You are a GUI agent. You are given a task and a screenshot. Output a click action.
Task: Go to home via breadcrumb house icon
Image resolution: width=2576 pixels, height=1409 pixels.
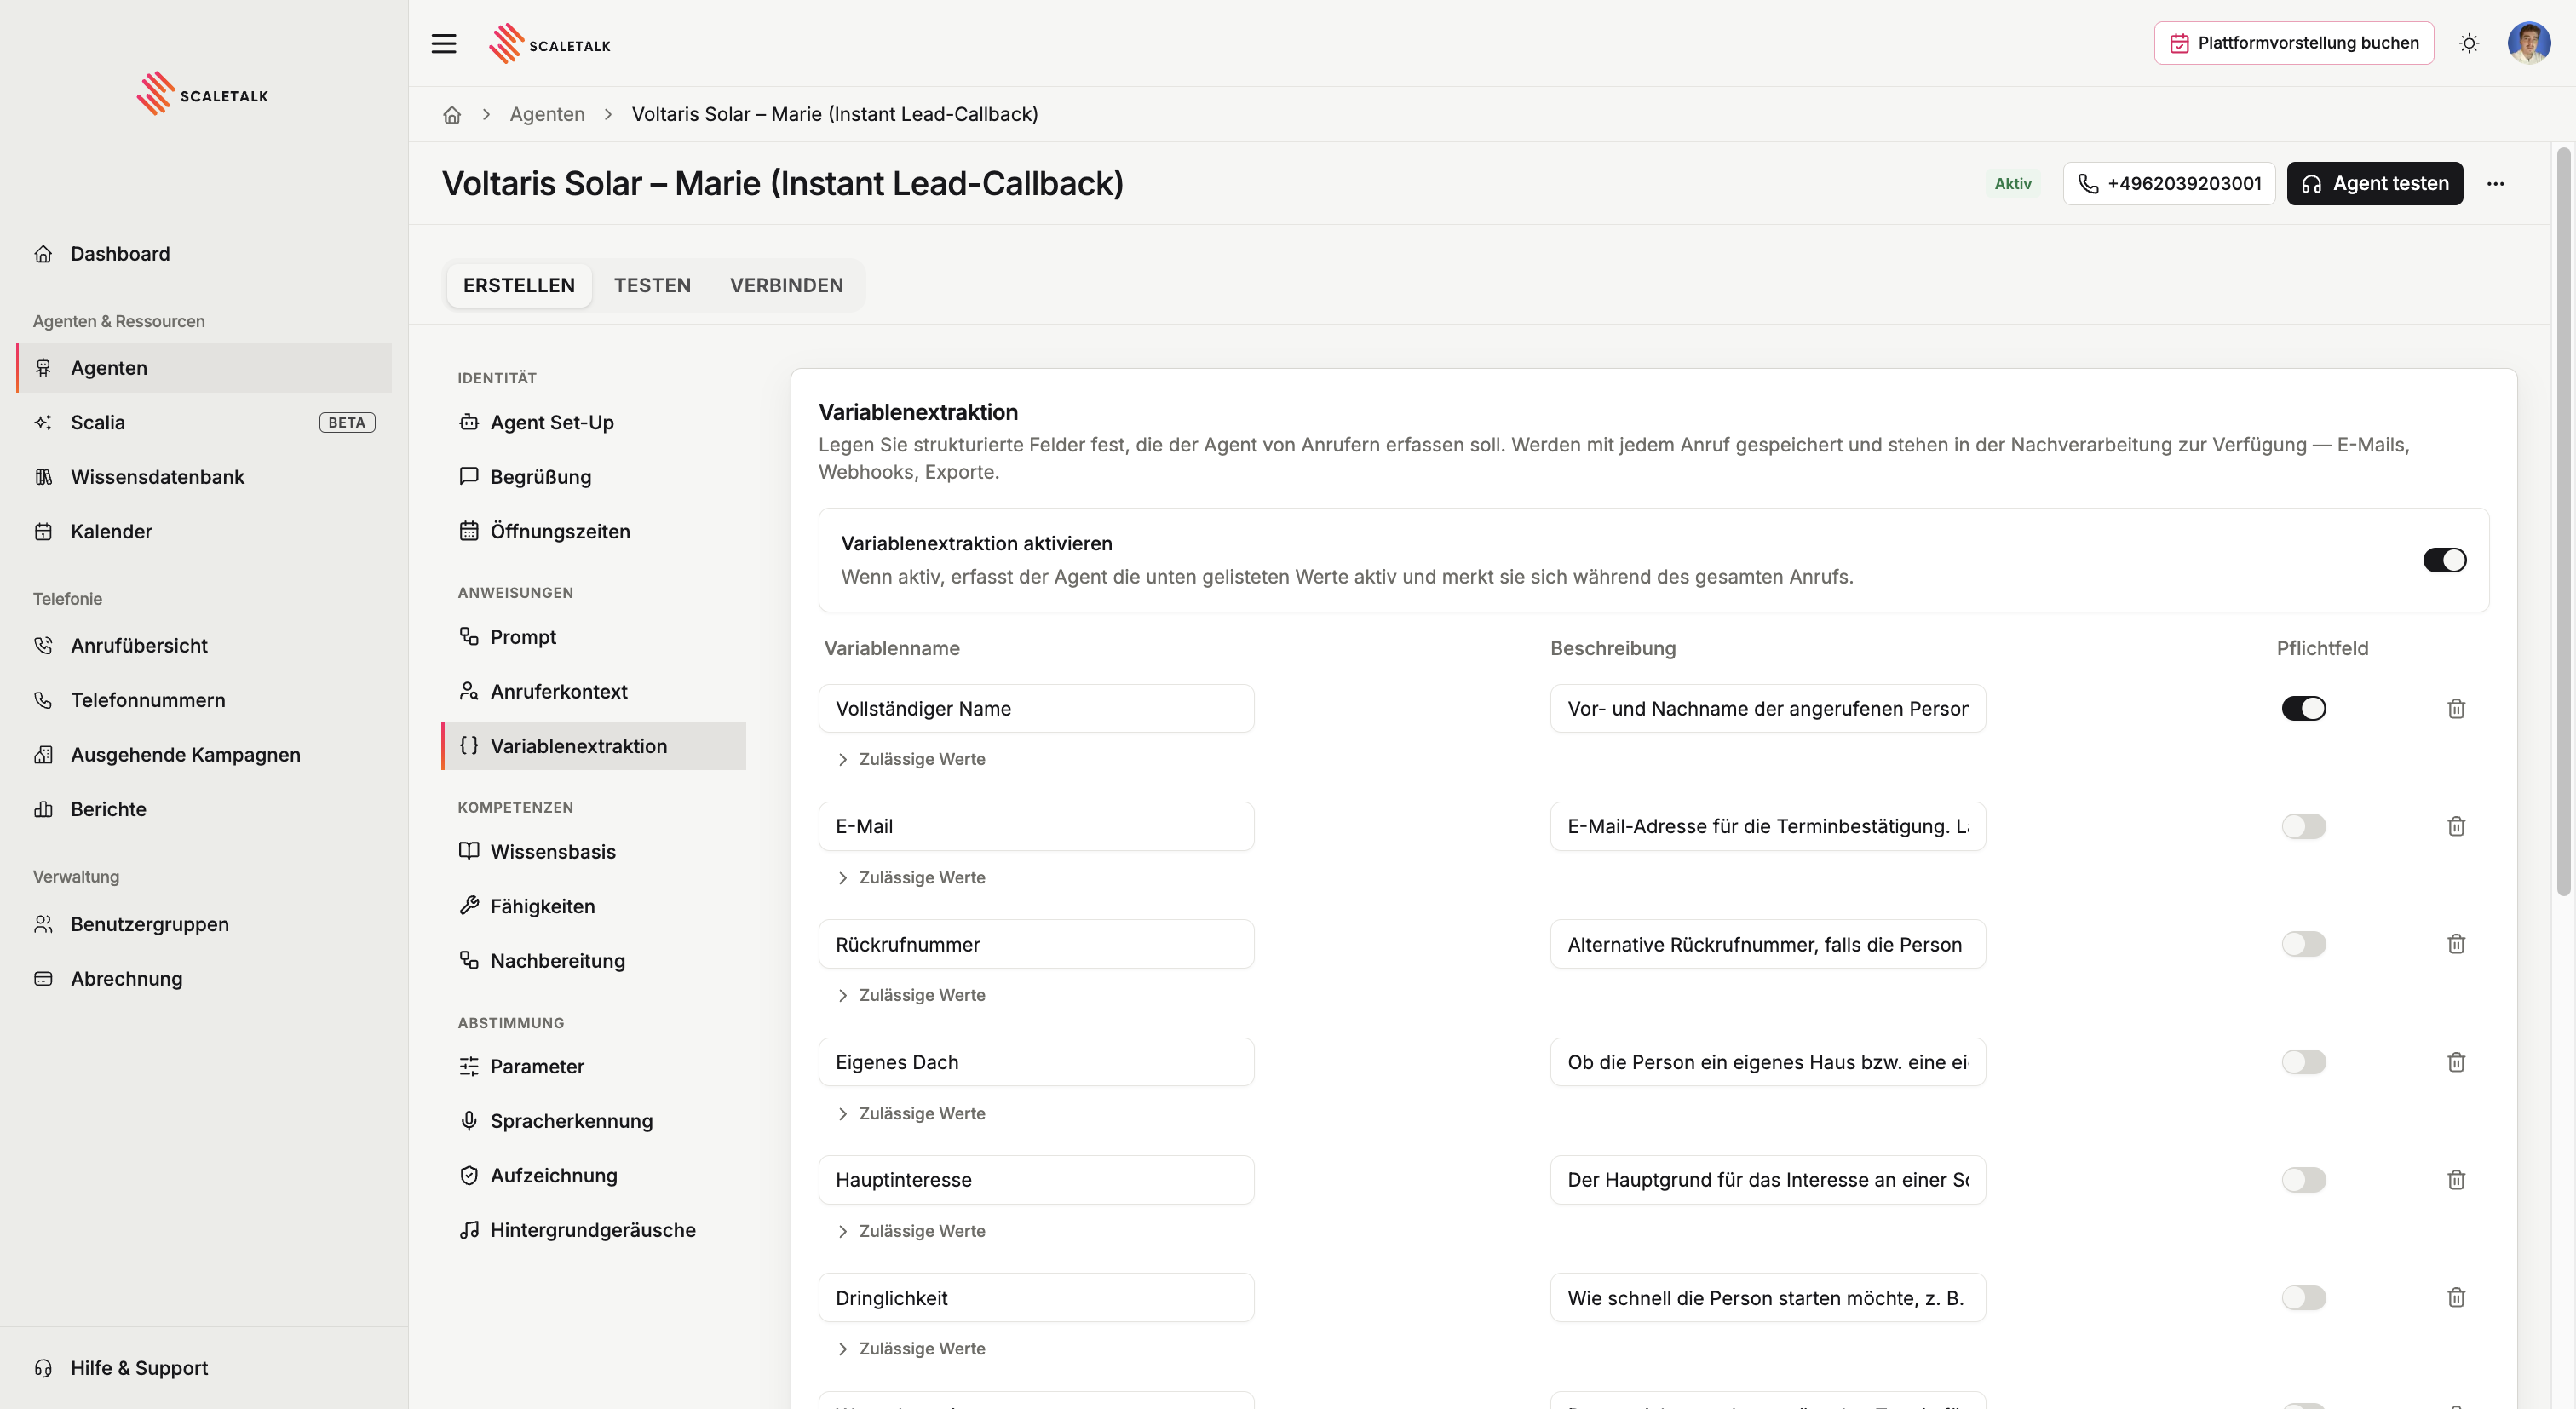(452, 115)
